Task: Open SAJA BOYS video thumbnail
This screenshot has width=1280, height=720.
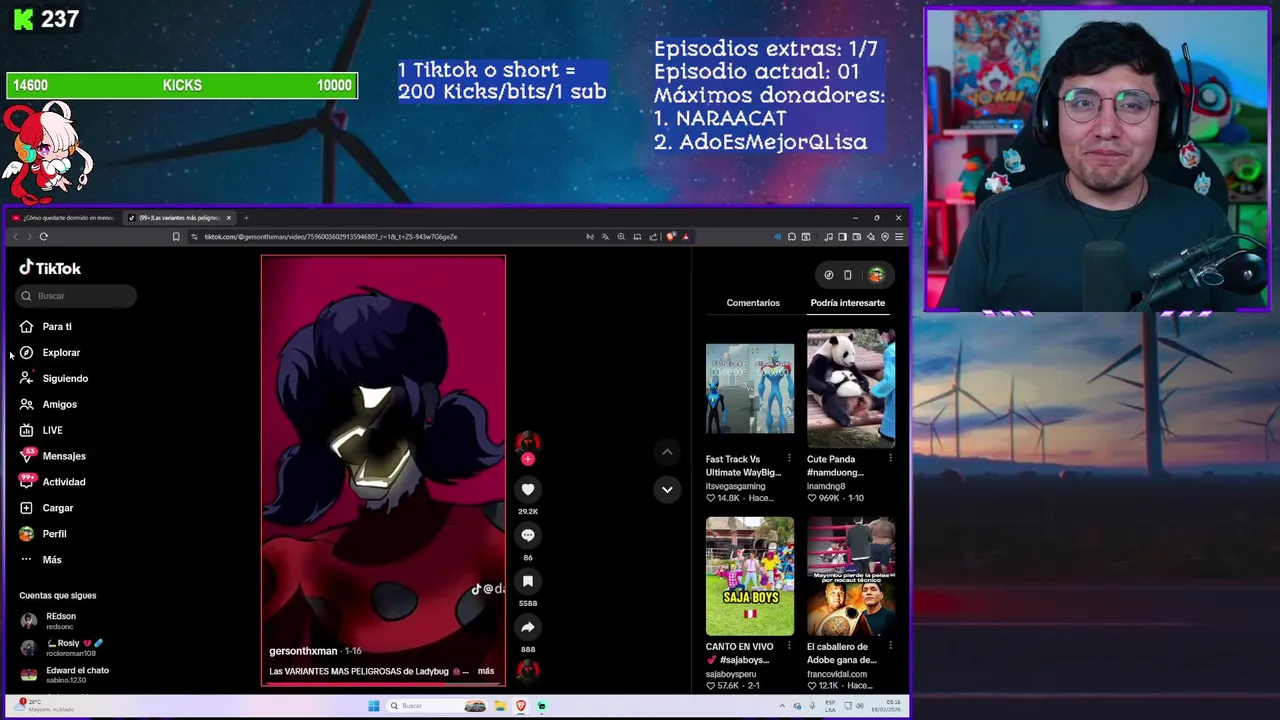Action: (750, 576)
